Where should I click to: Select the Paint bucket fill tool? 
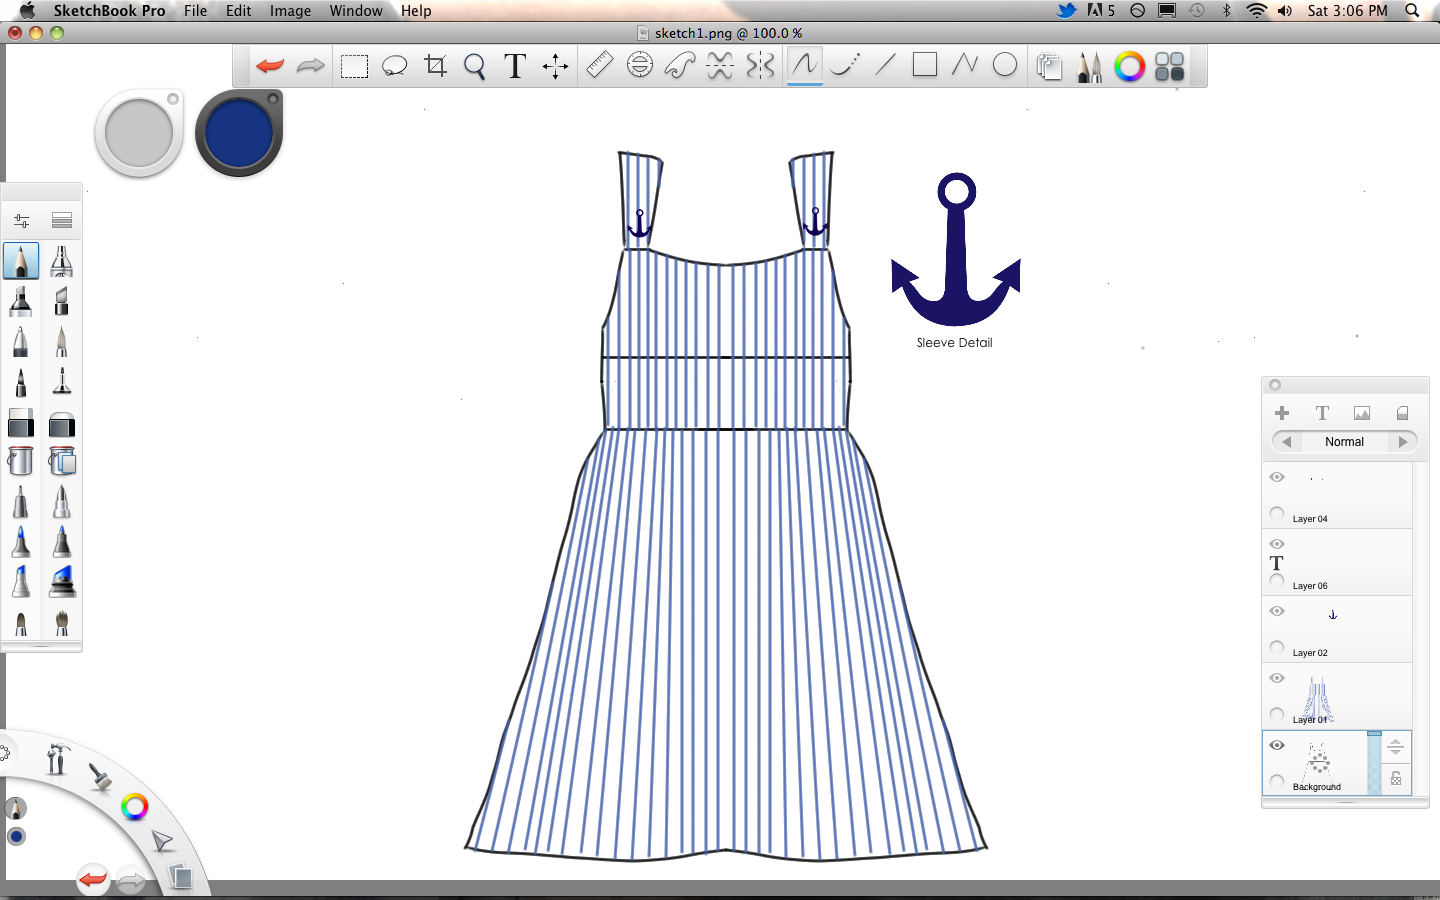click(20, 461)
